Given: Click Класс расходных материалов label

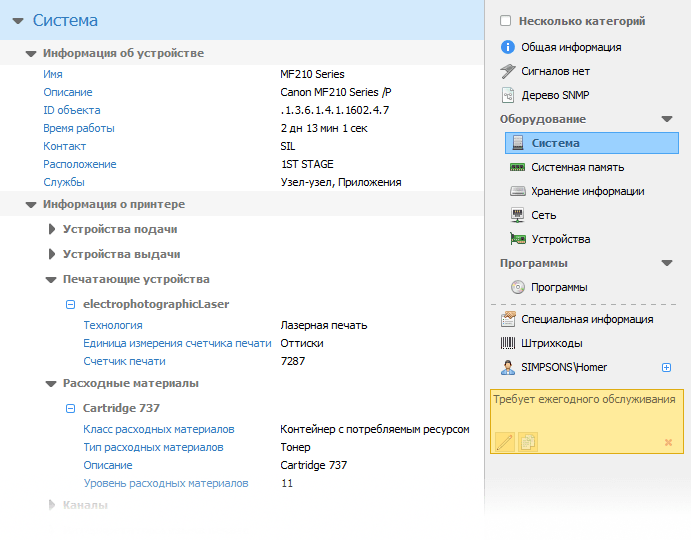Looking at the screenshot, I should pos(159,429).
